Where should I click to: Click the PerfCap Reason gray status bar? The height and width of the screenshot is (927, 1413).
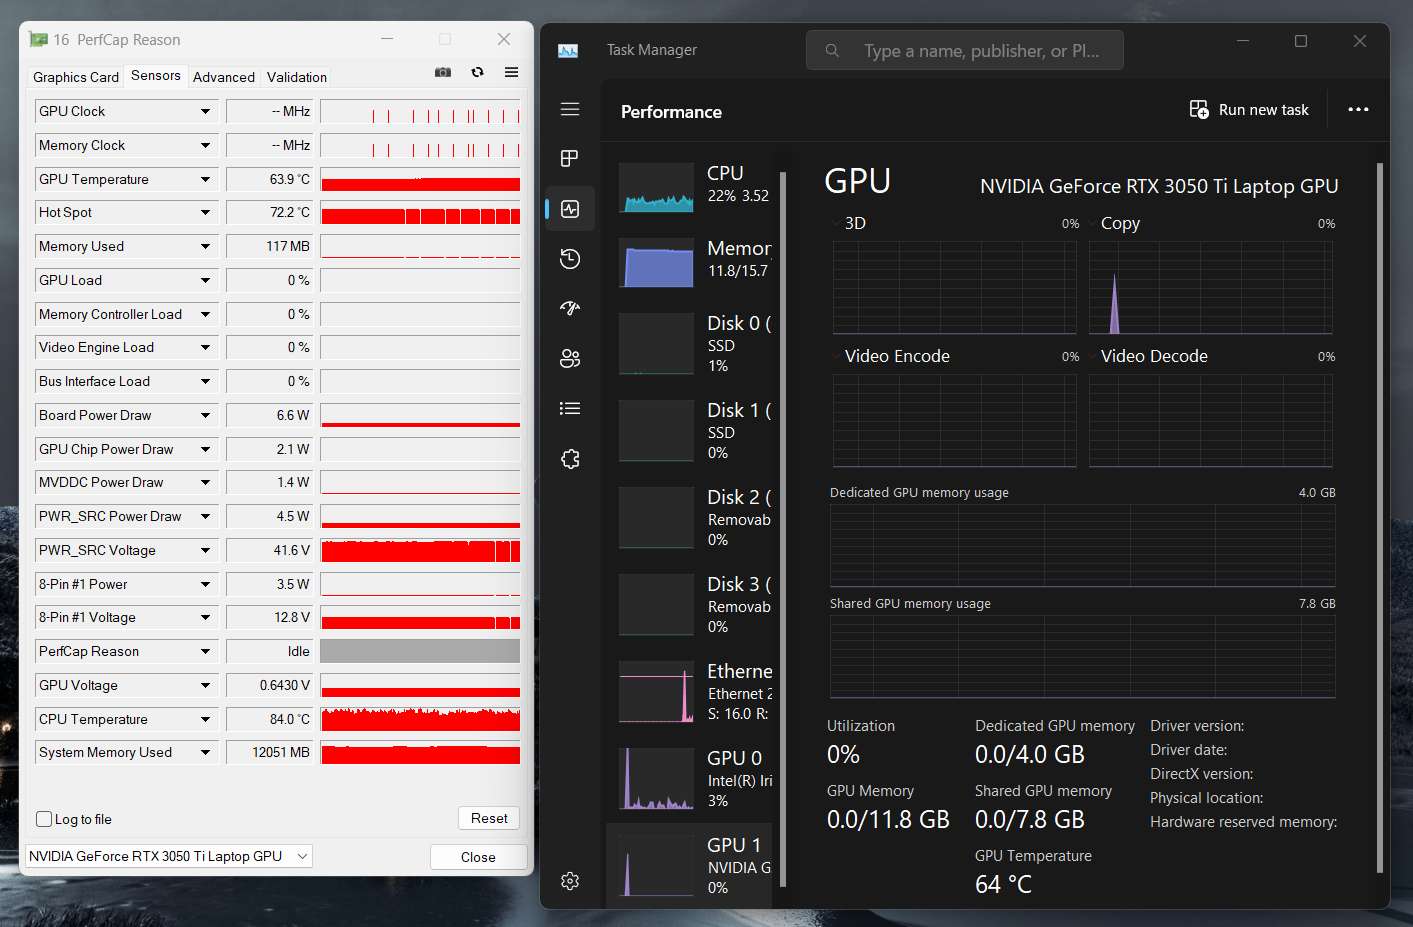point(420,651)
